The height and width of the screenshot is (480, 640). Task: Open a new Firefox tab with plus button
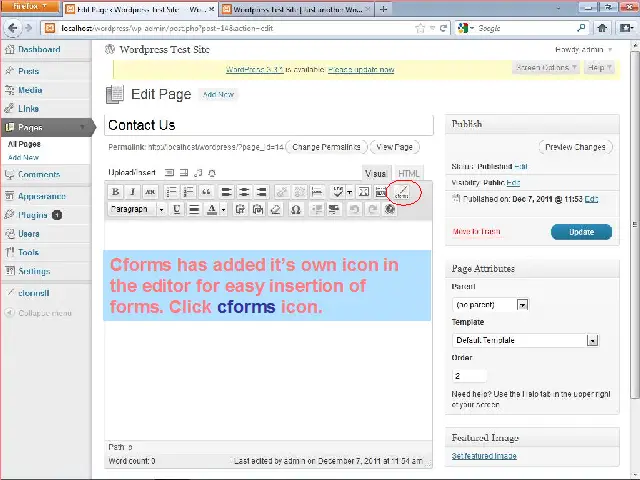[383, 9]
